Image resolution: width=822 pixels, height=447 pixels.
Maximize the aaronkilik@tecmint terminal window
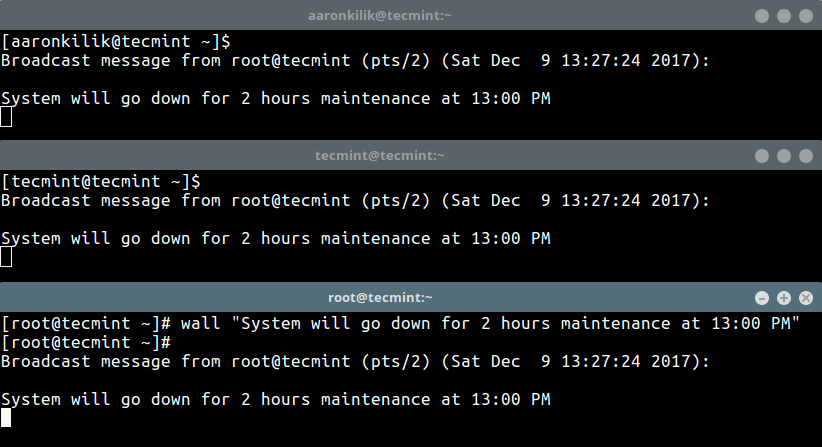coord(783,16)
